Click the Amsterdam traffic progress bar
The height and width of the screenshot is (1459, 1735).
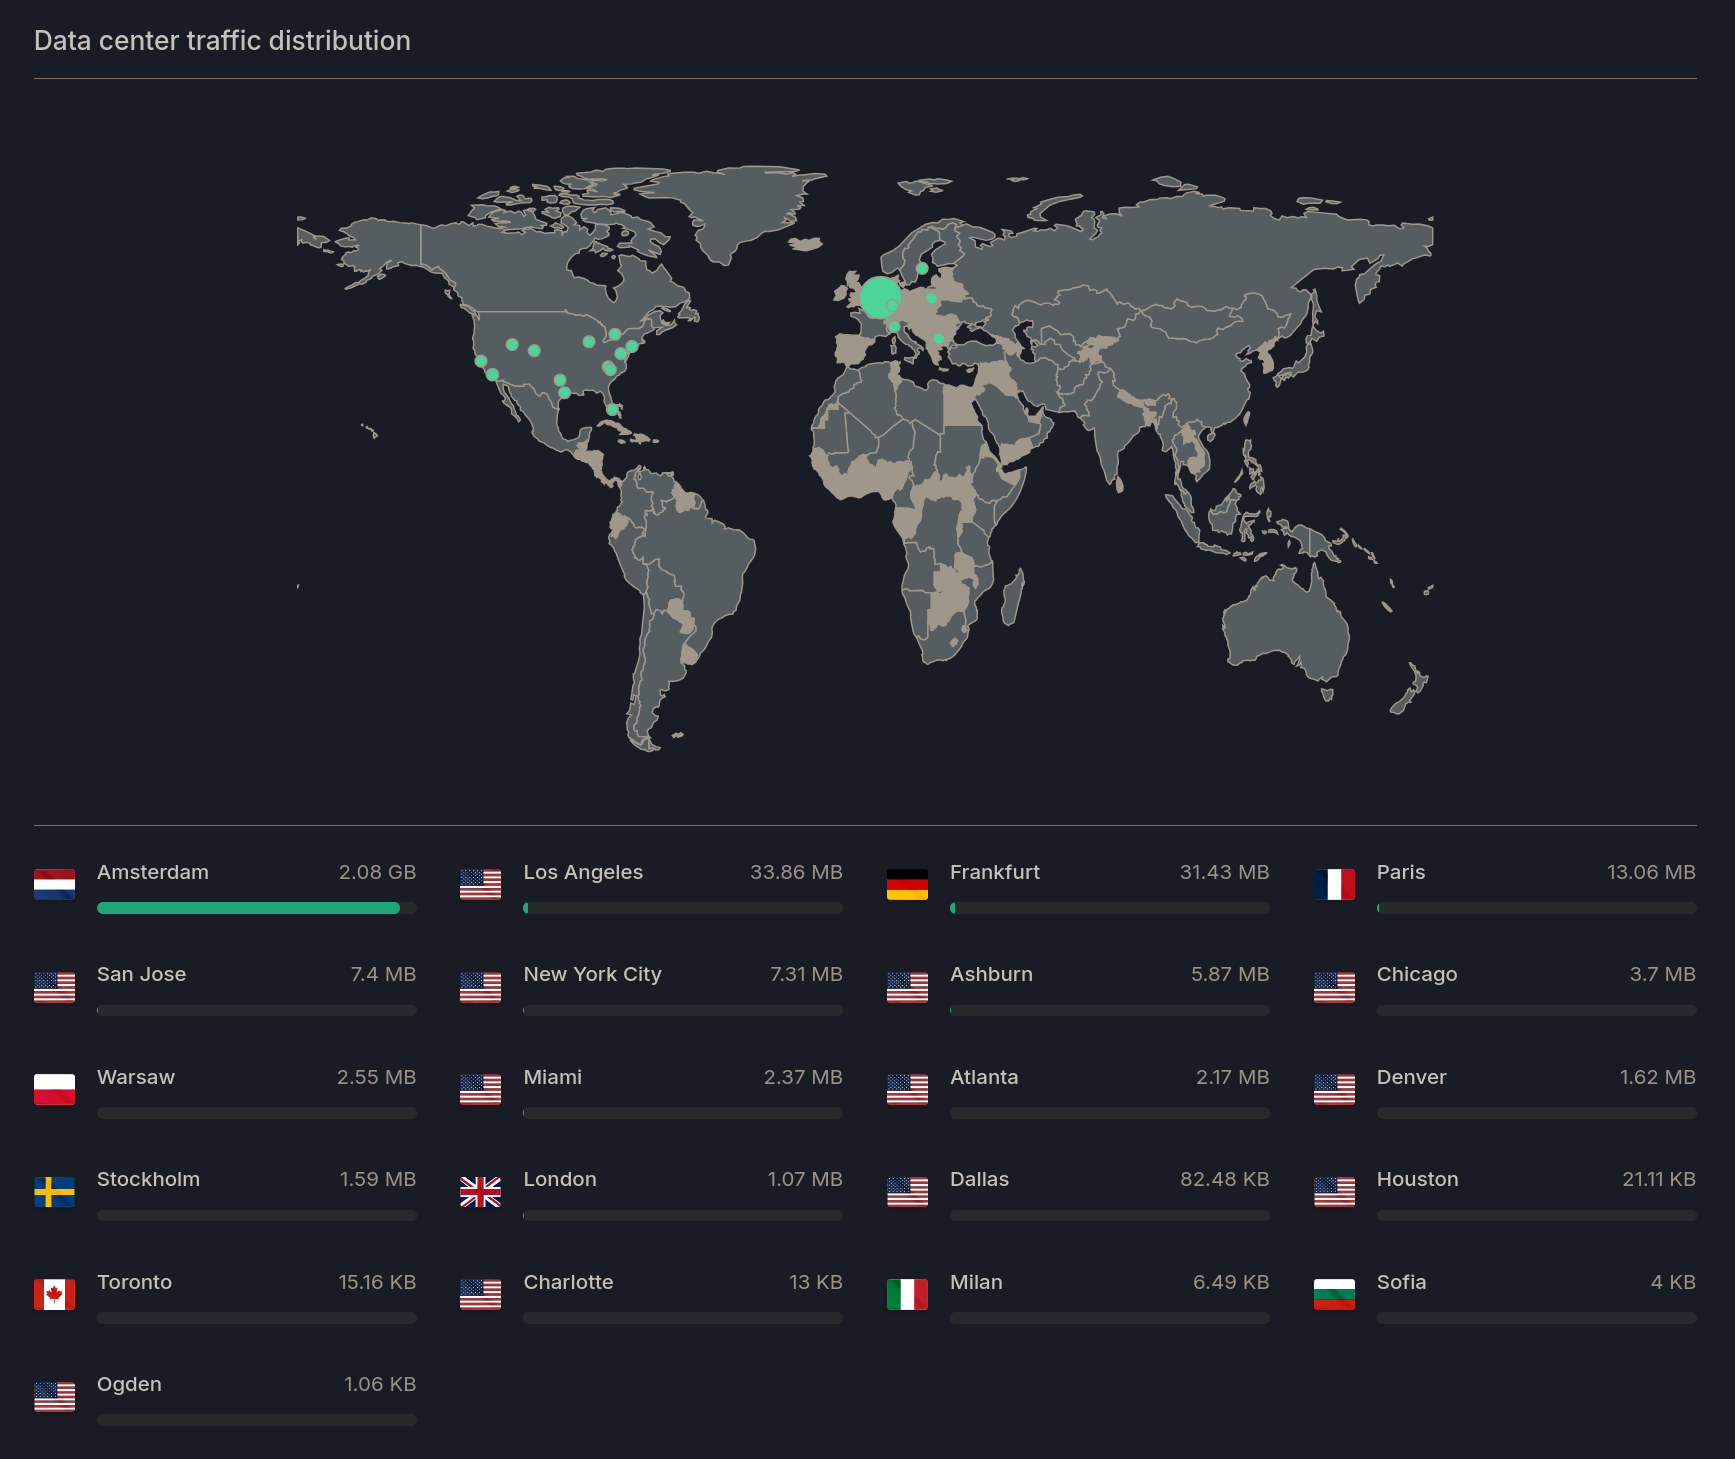[x=257, y=908]
